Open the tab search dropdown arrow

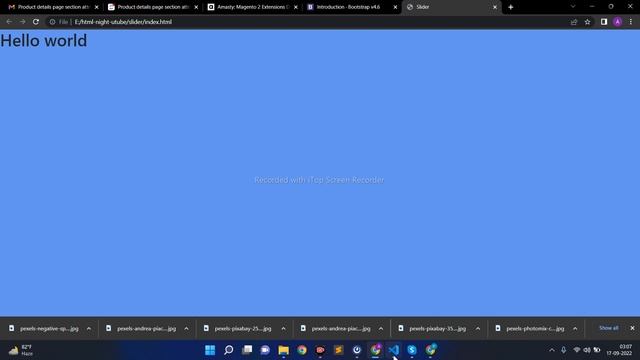(x=573, y=7)
